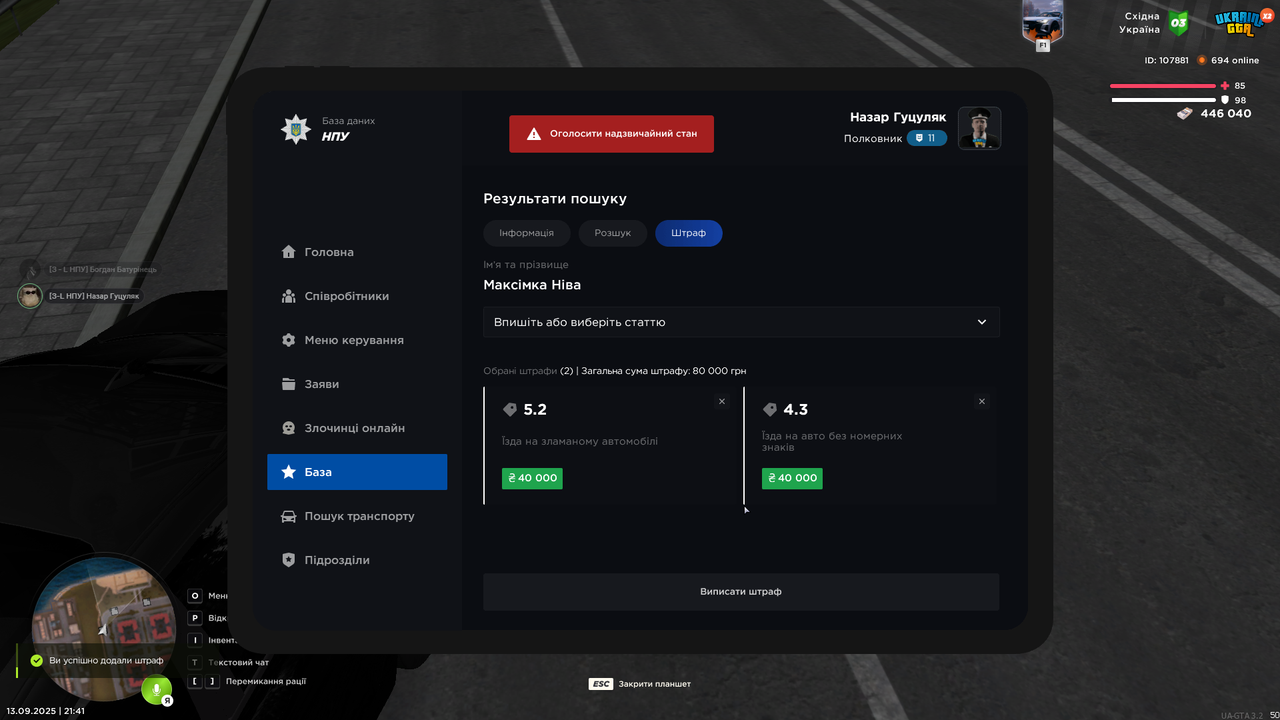Click Закрити планшет hint
Screen dimensions: 1280x720
(655, 684)
